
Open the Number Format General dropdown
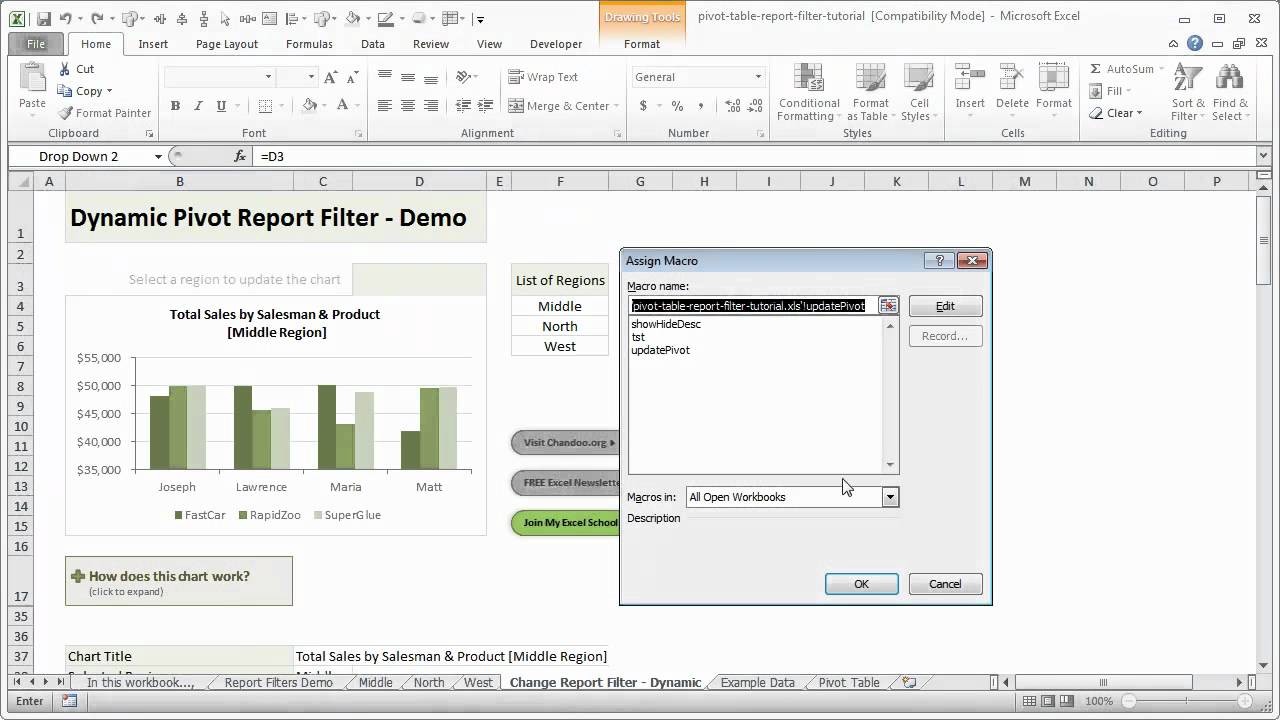(x=759, y=77)
